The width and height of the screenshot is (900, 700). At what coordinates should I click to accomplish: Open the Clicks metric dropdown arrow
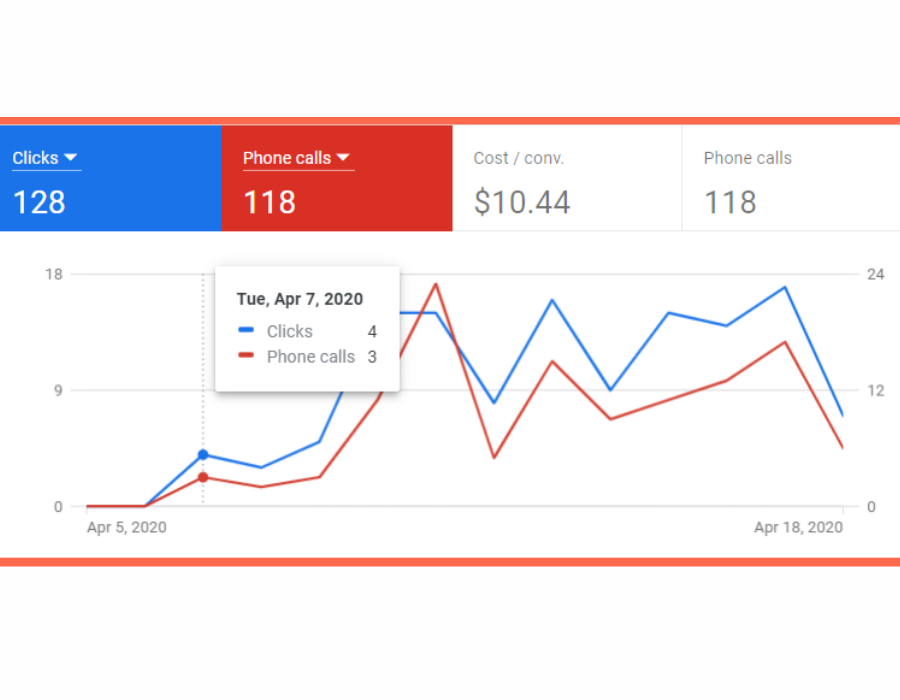(x=71, y=157)
